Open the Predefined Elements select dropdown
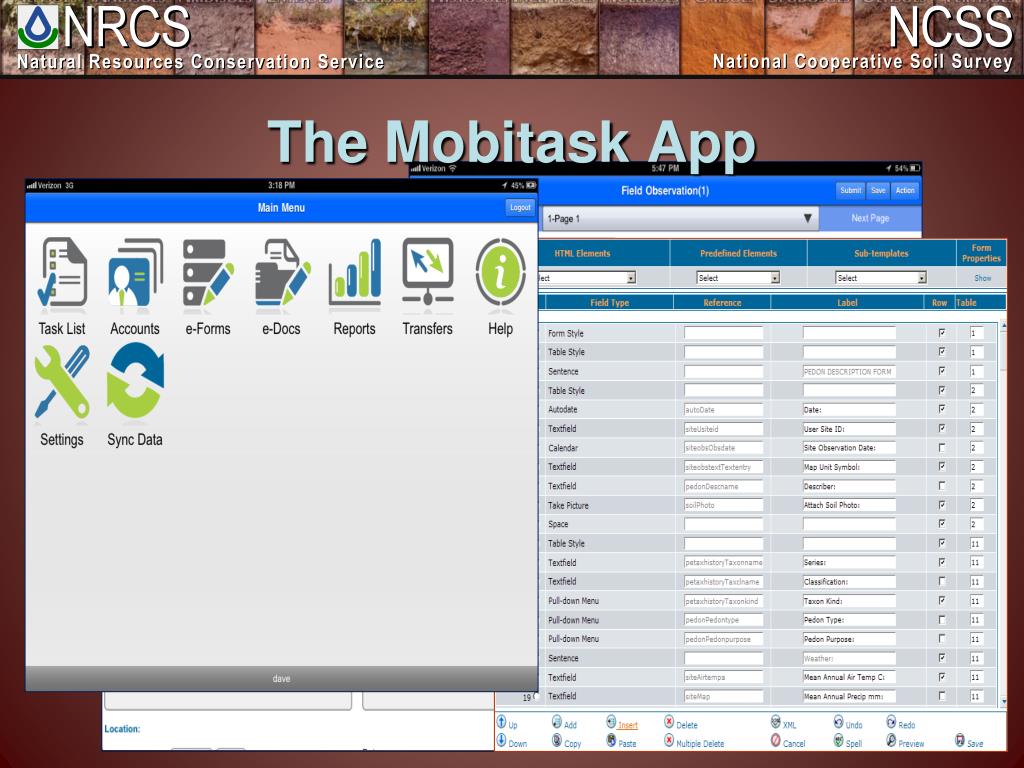Screen dimensions: 1024x768 tap(738, 278)
